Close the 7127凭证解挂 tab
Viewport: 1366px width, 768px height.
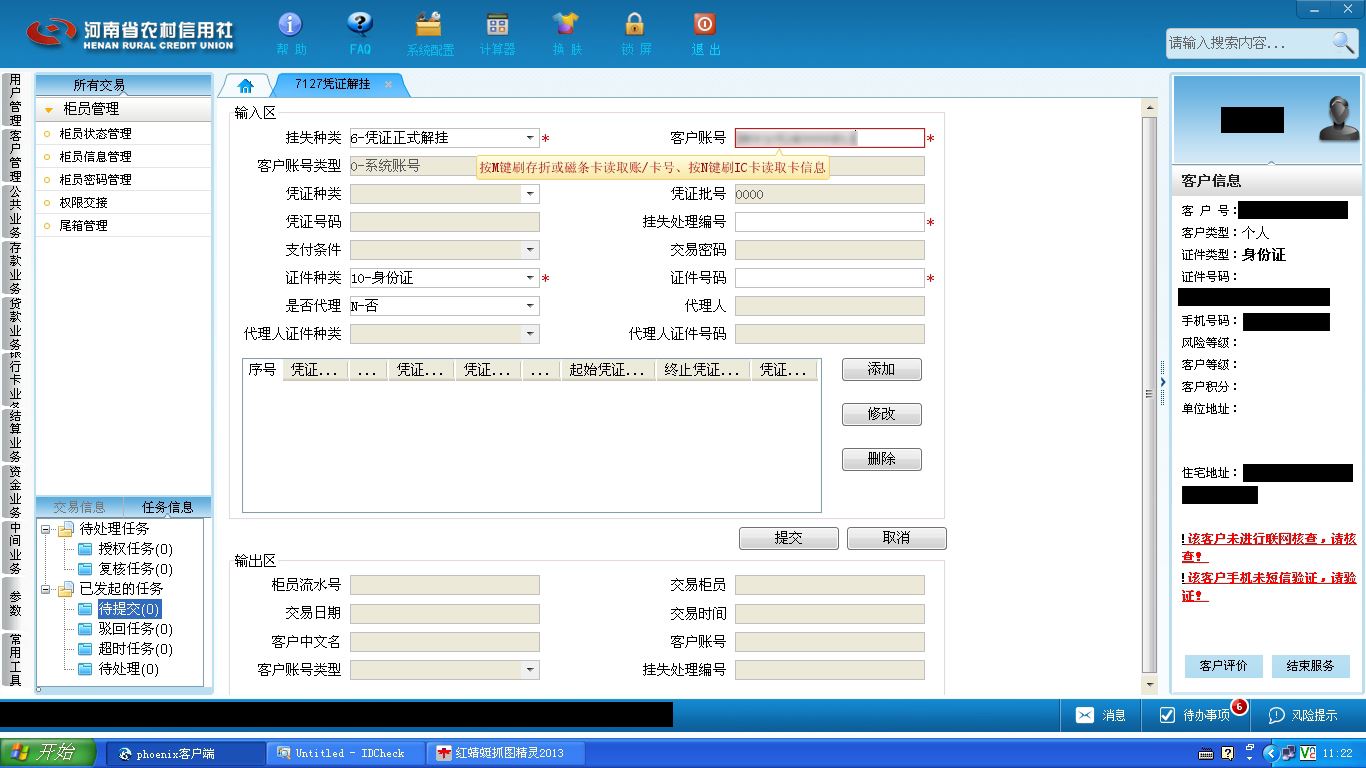(389, 85)
